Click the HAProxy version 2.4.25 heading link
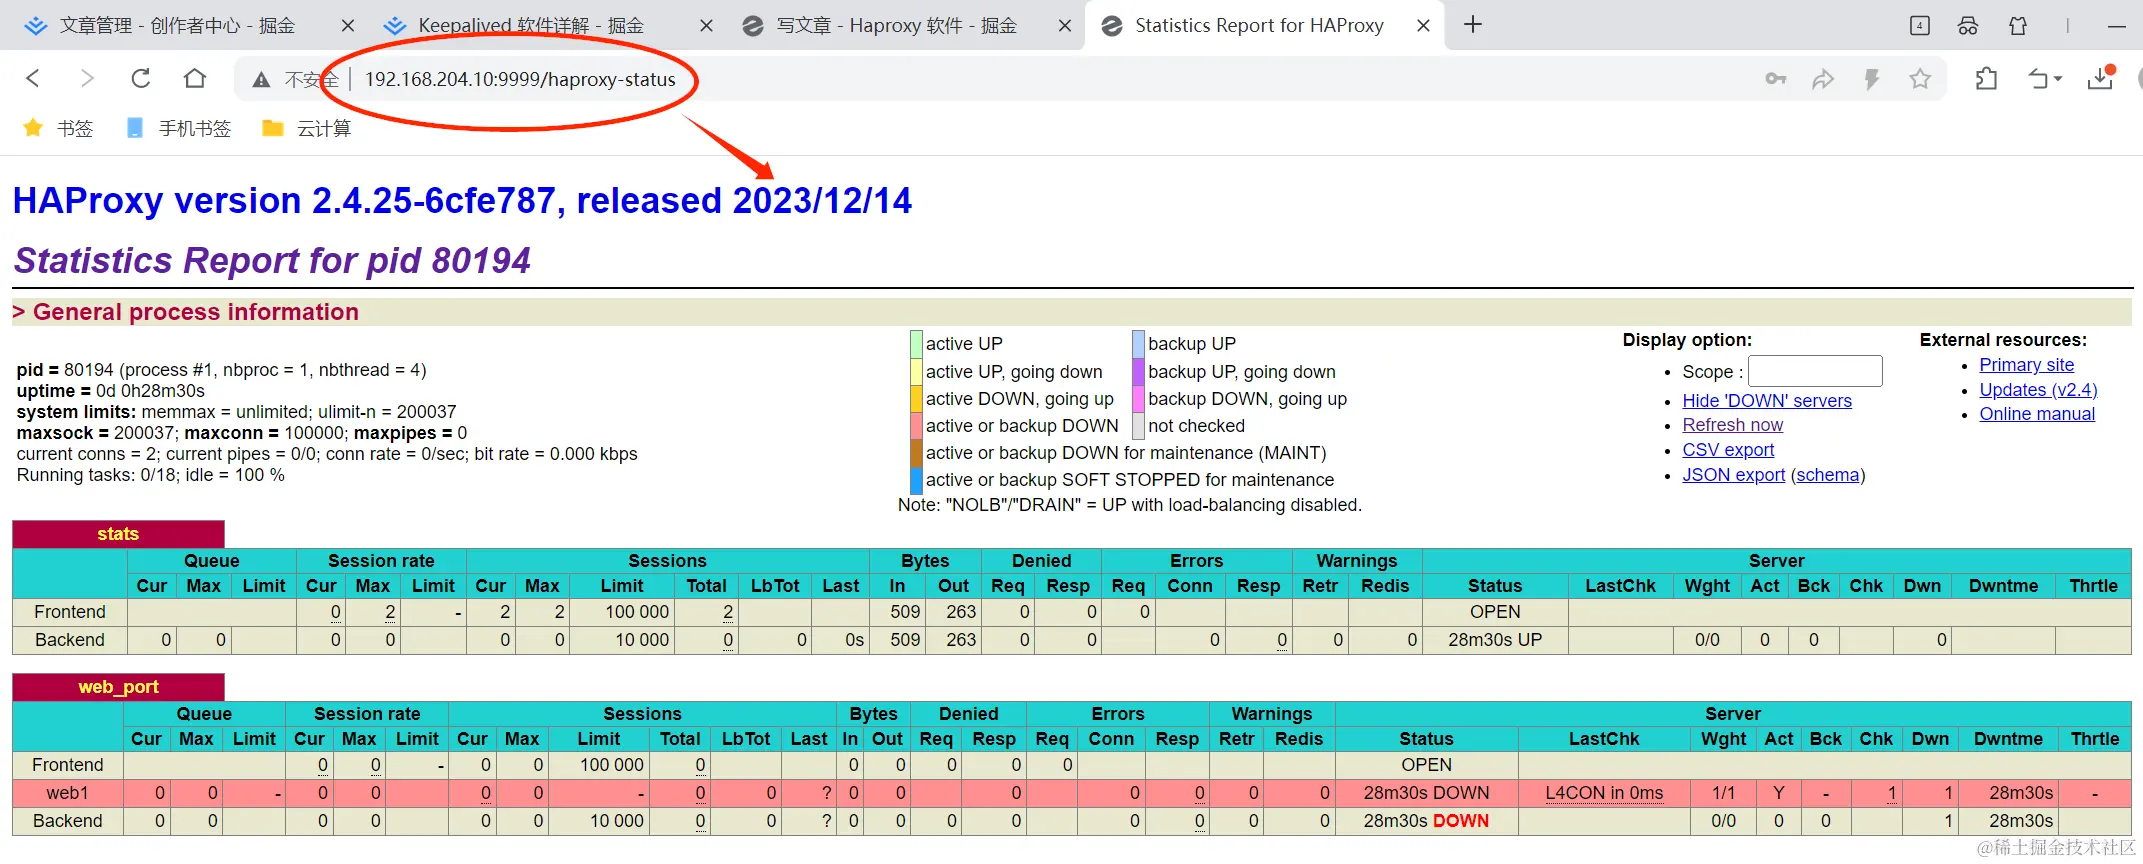 coord(462,201)
